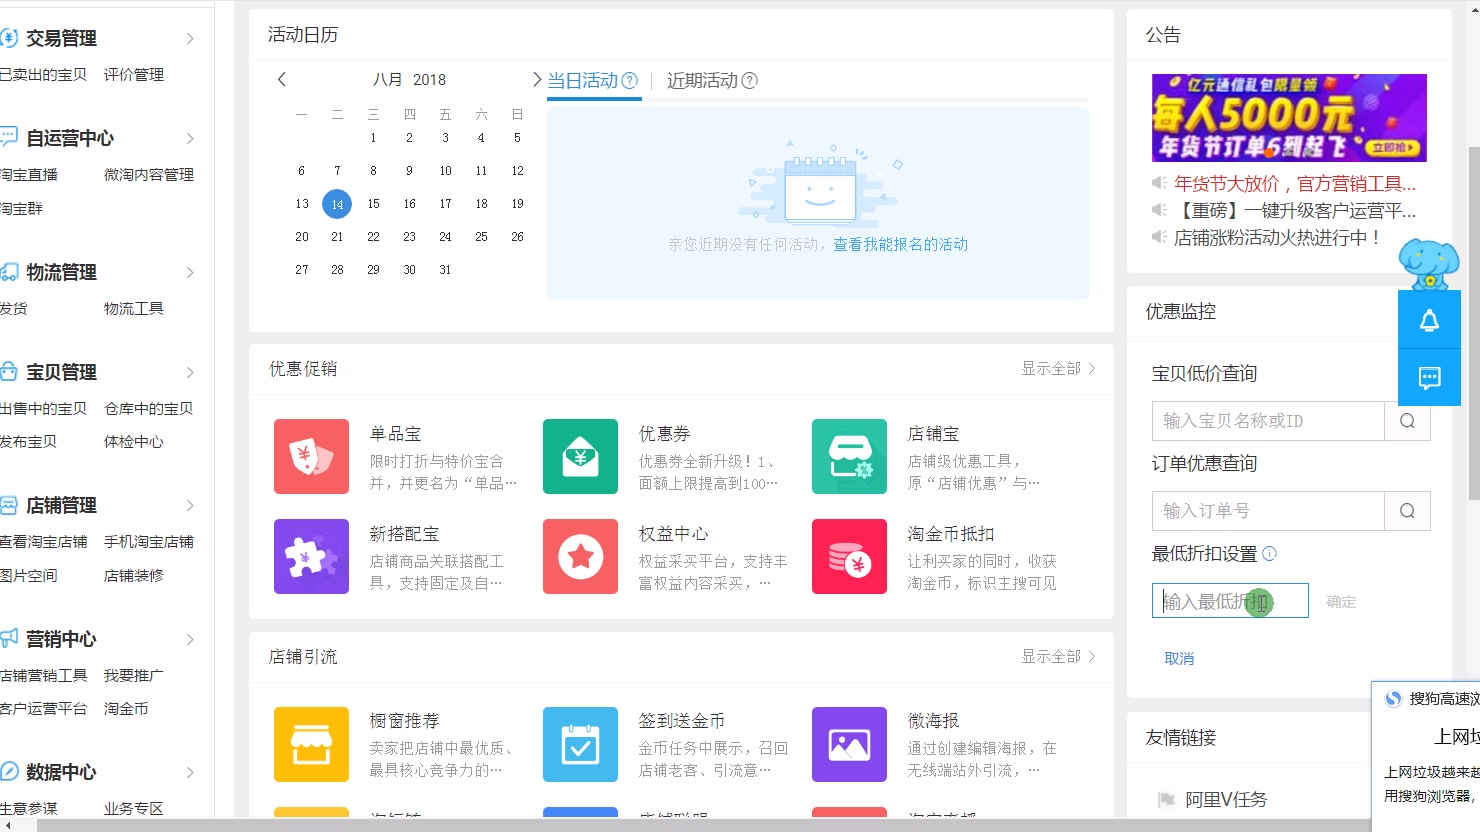
Task: Click the 物流管理 truck icon
Action: 9,272
